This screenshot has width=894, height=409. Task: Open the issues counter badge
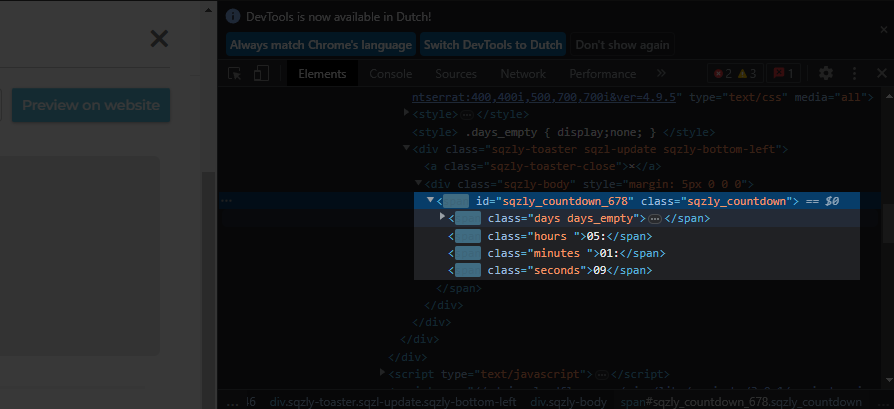click(783, 73)
